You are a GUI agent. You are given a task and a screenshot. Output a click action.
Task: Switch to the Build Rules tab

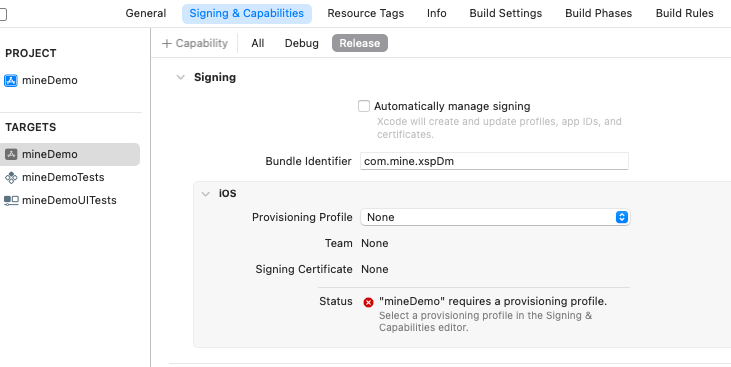point(684,14)
